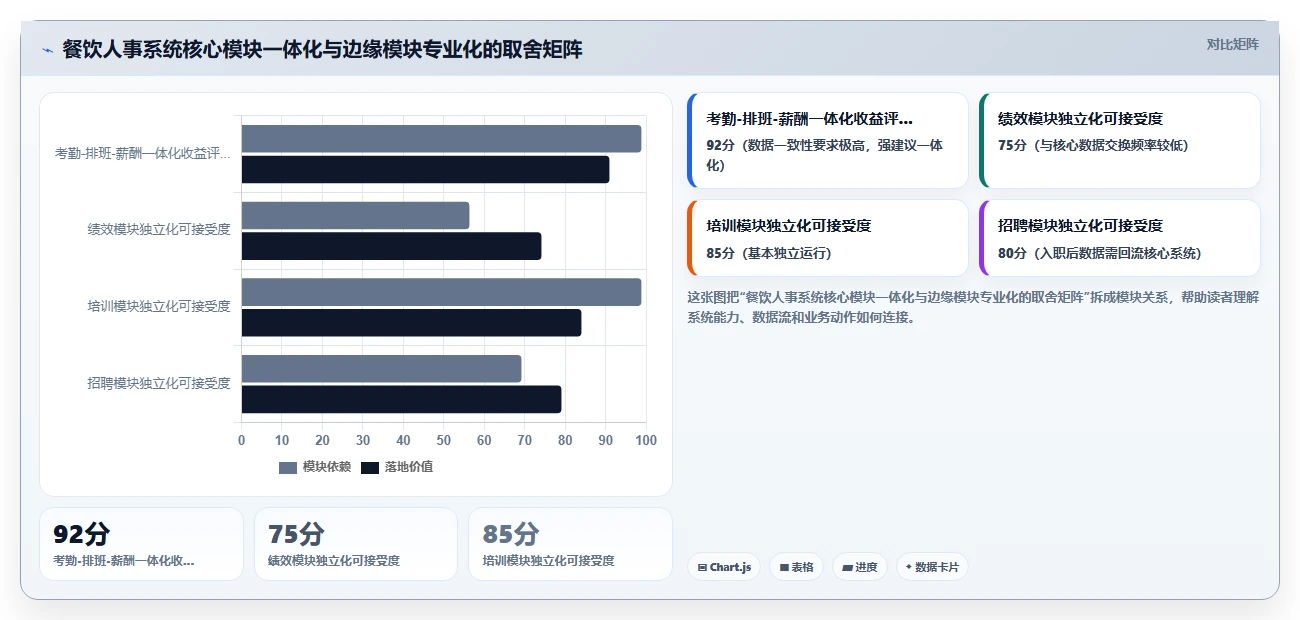Click the 对比矩阵 label in the header

tap(1232, 44)
